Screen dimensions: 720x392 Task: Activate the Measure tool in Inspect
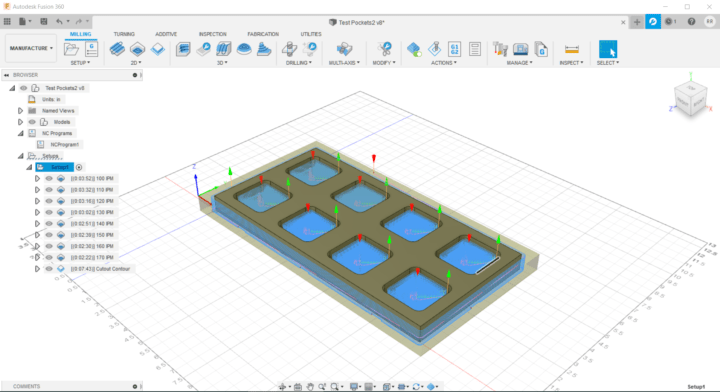click(571, 49)
